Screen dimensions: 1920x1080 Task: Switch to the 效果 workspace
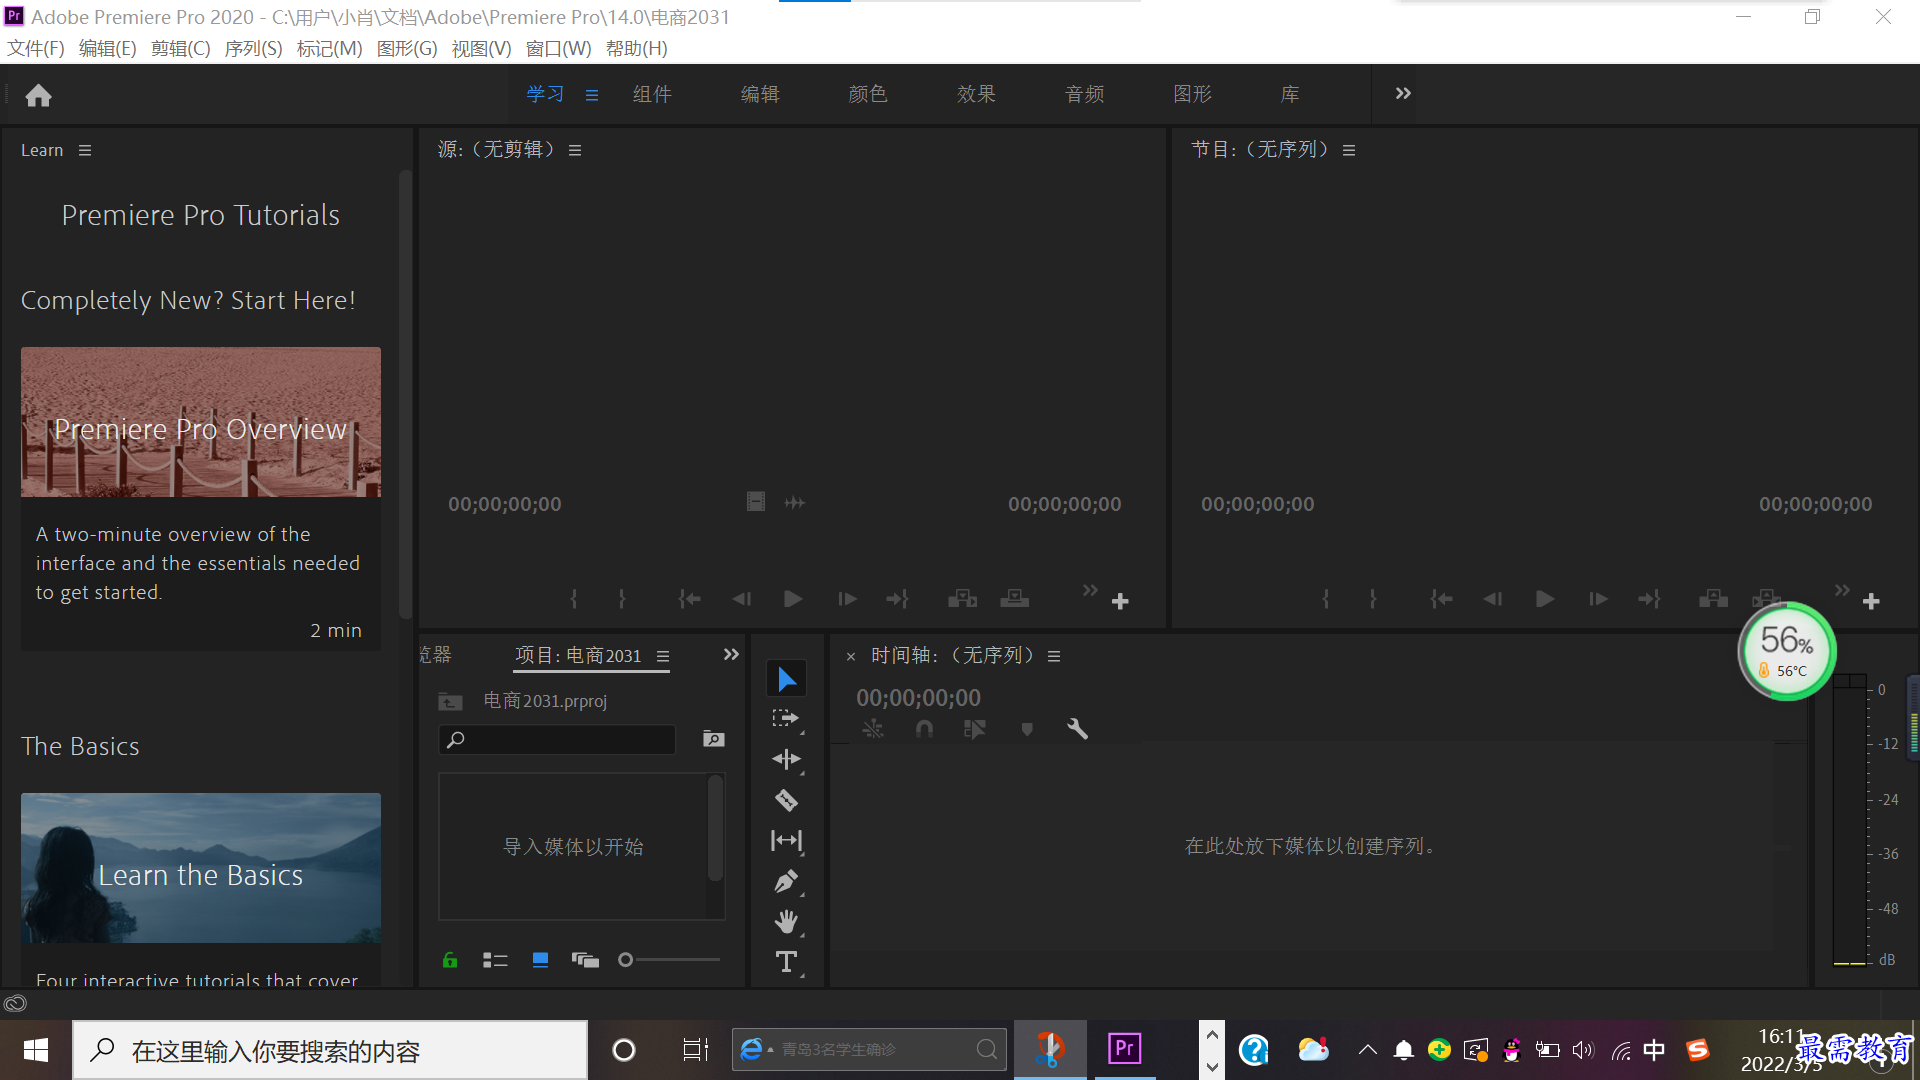point(976,94)
